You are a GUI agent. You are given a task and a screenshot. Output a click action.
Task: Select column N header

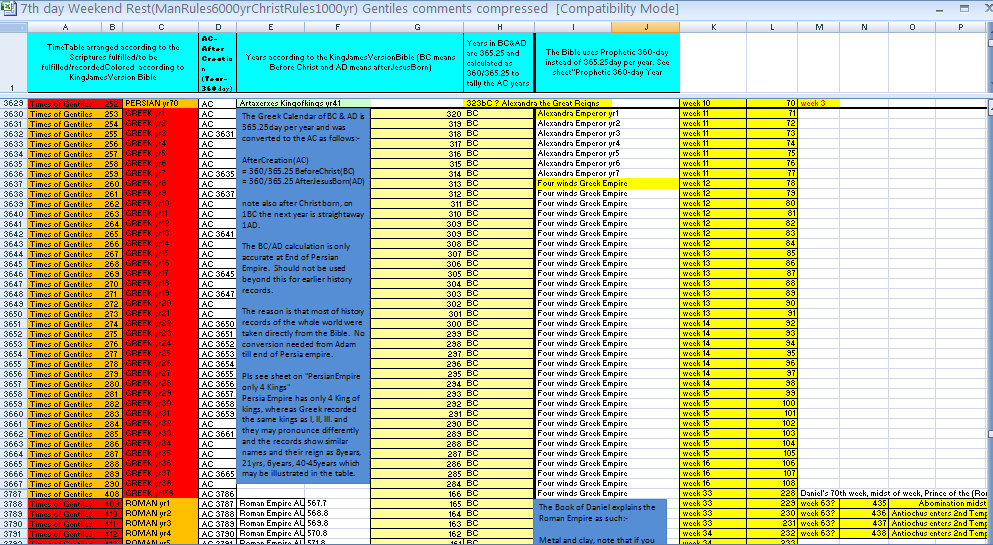(864, 27)
